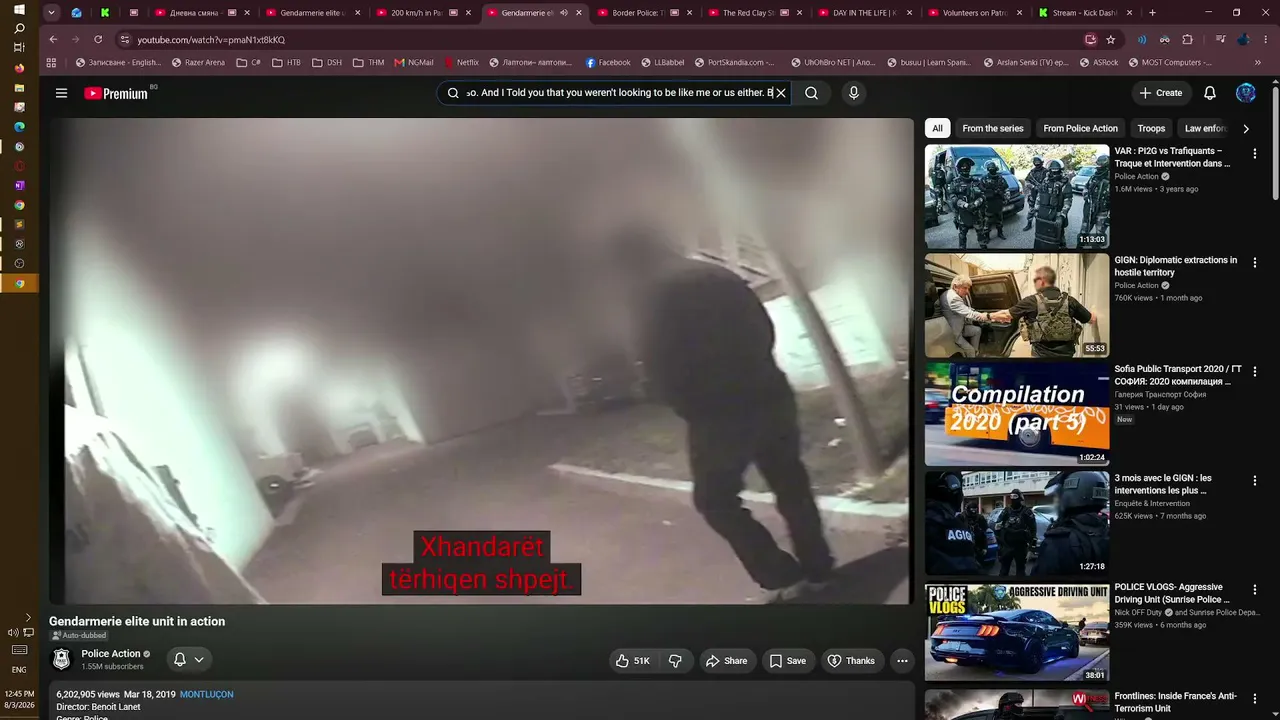Open subscription notification bell dropdown

pyautogui.click(x=189, y=660)
